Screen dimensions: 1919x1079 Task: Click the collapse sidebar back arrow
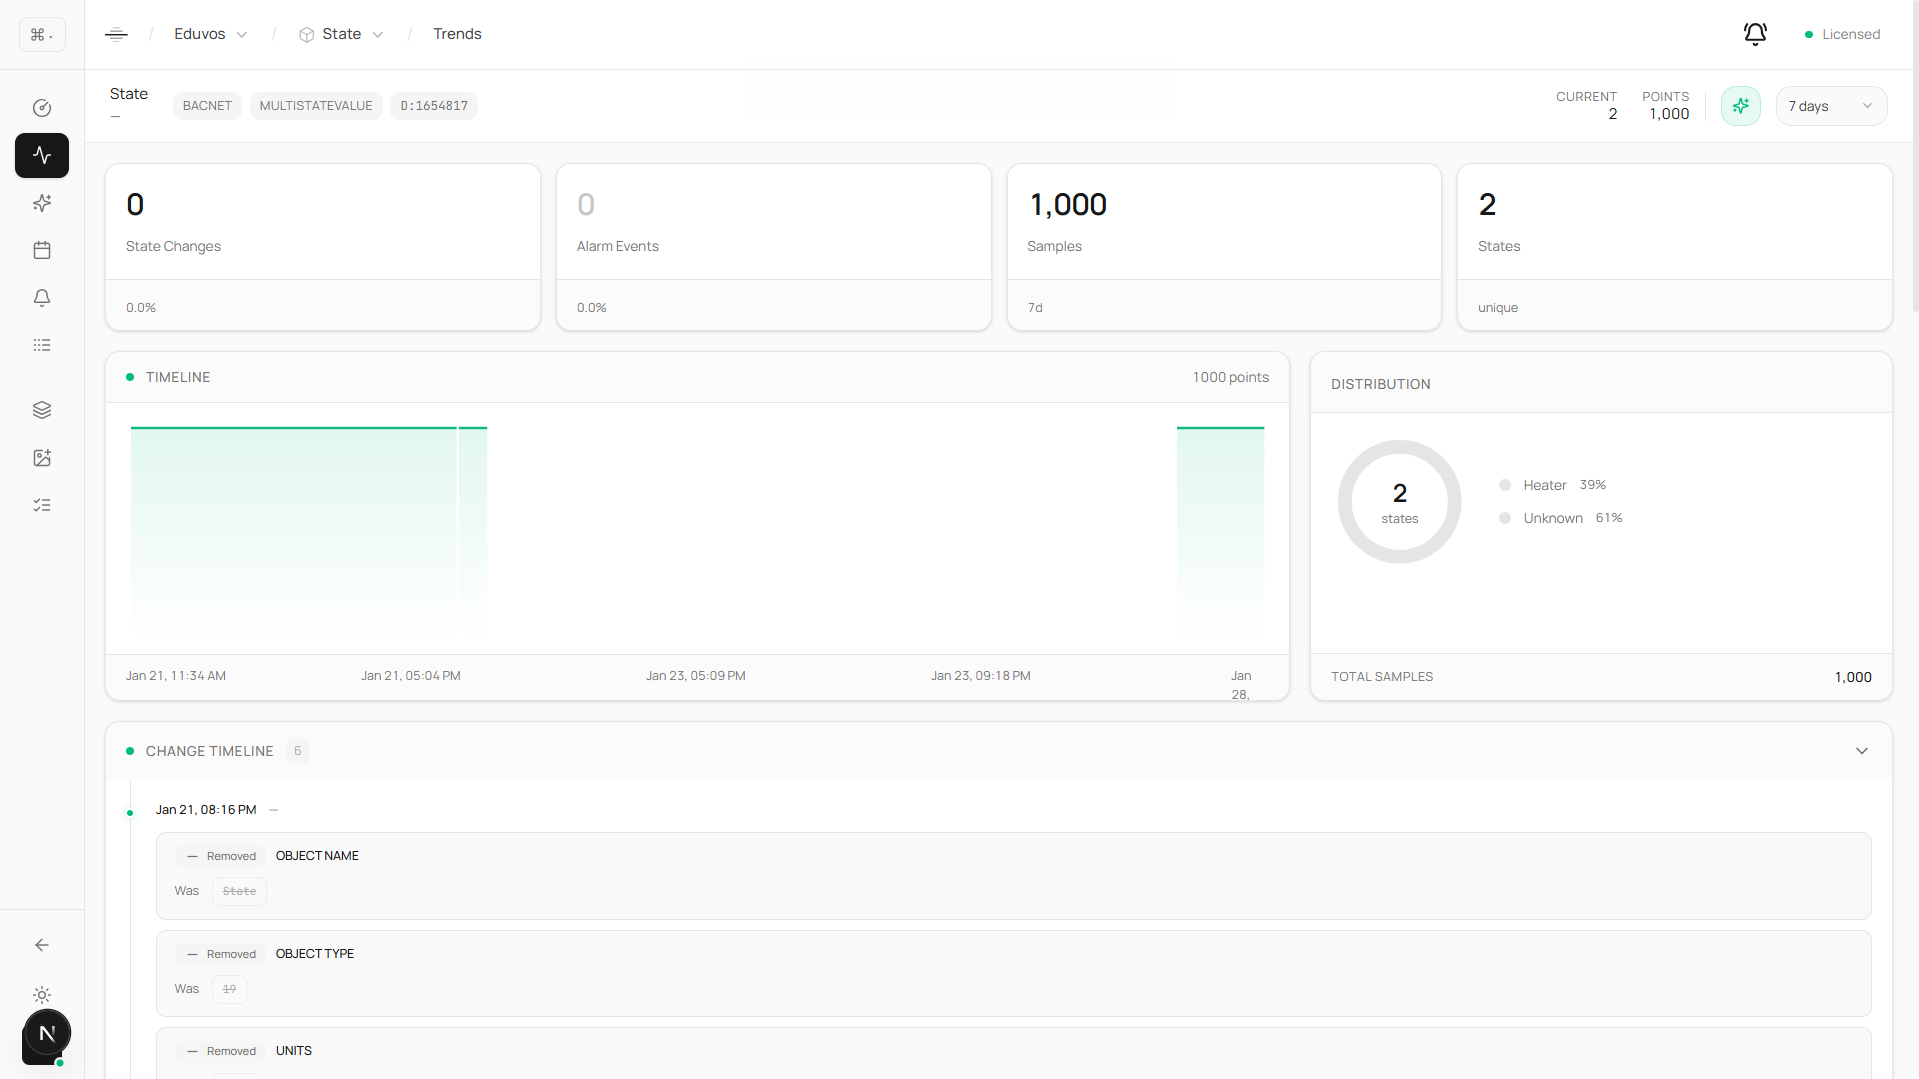(42, 945)
